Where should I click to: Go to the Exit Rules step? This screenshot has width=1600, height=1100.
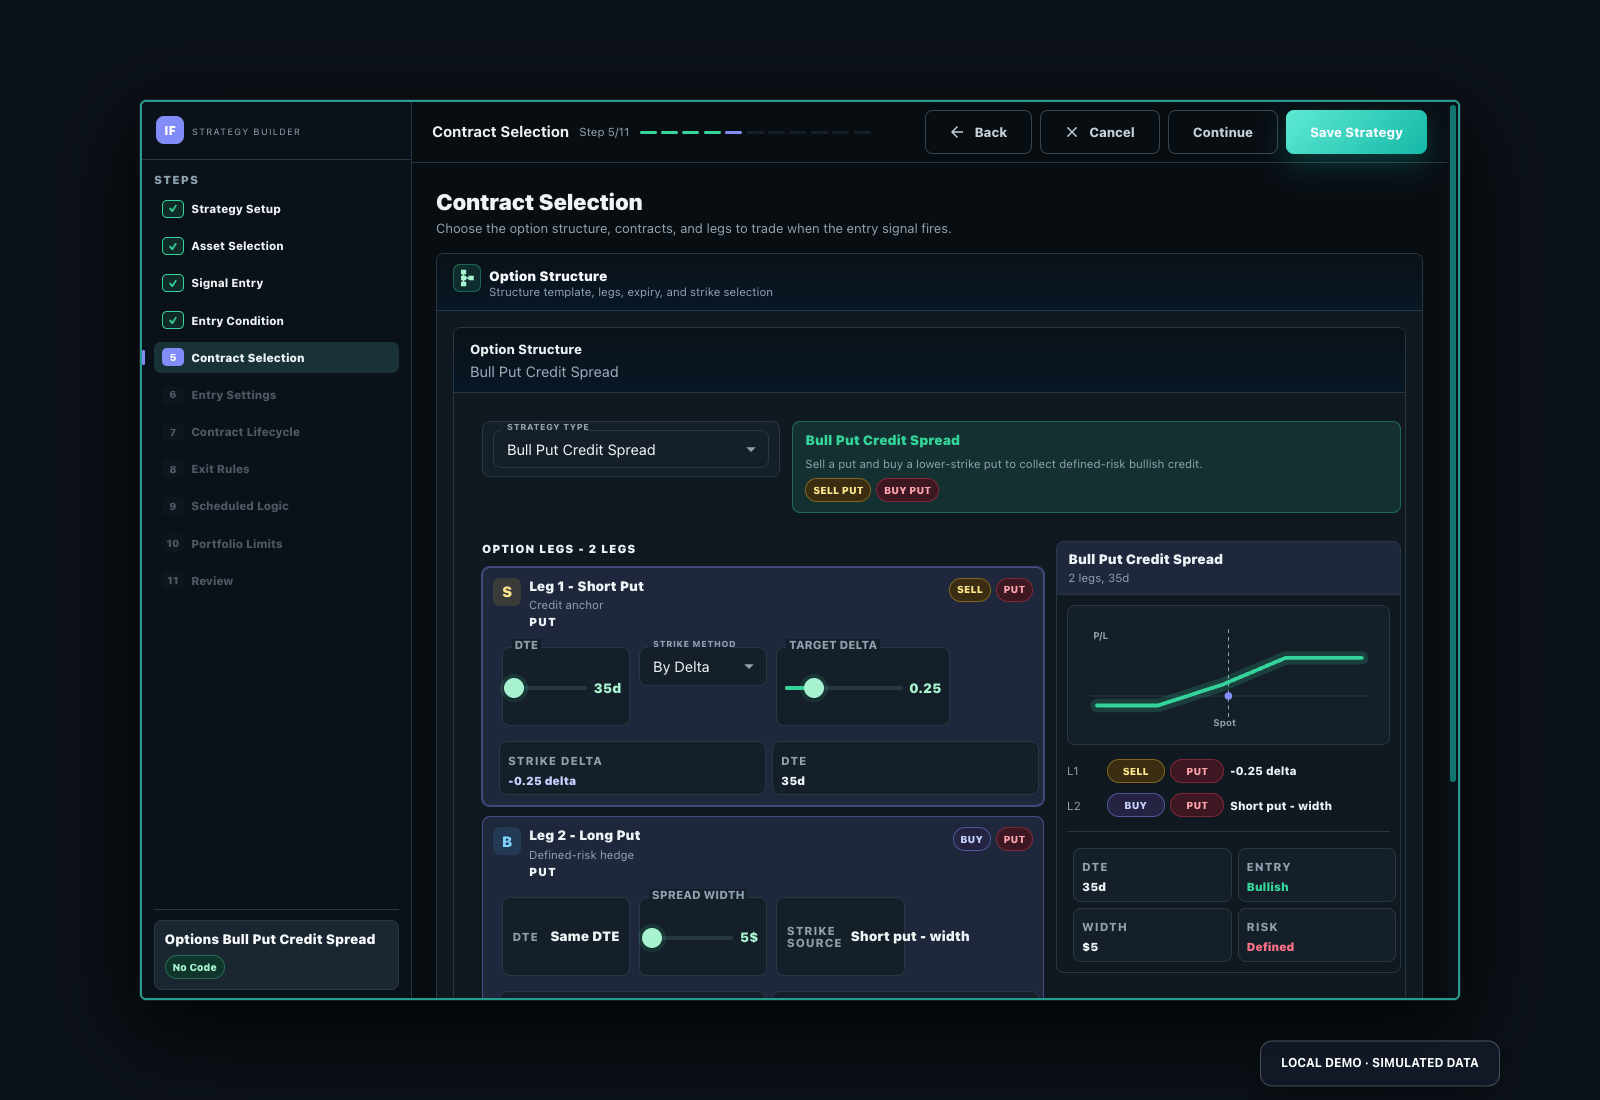pos(276,469)
